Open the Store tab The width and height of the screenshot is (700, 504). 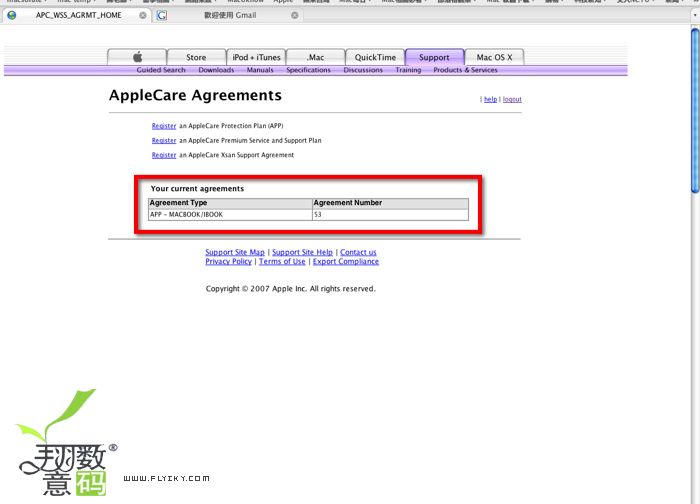coord(196,57)
